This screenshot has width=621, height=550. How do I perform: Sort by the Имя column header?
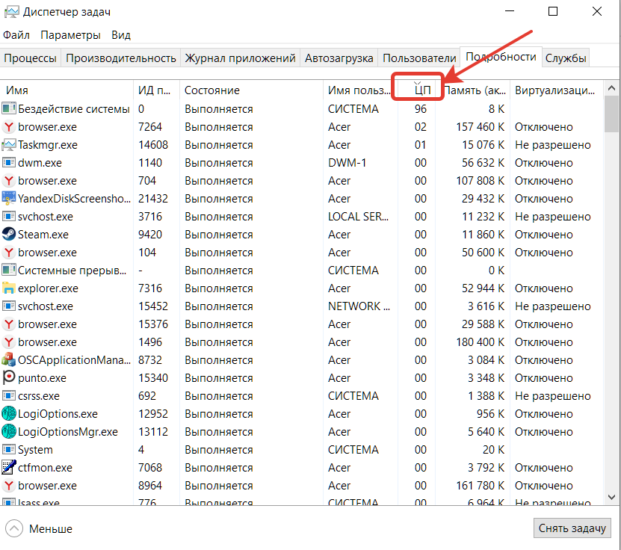67,90
